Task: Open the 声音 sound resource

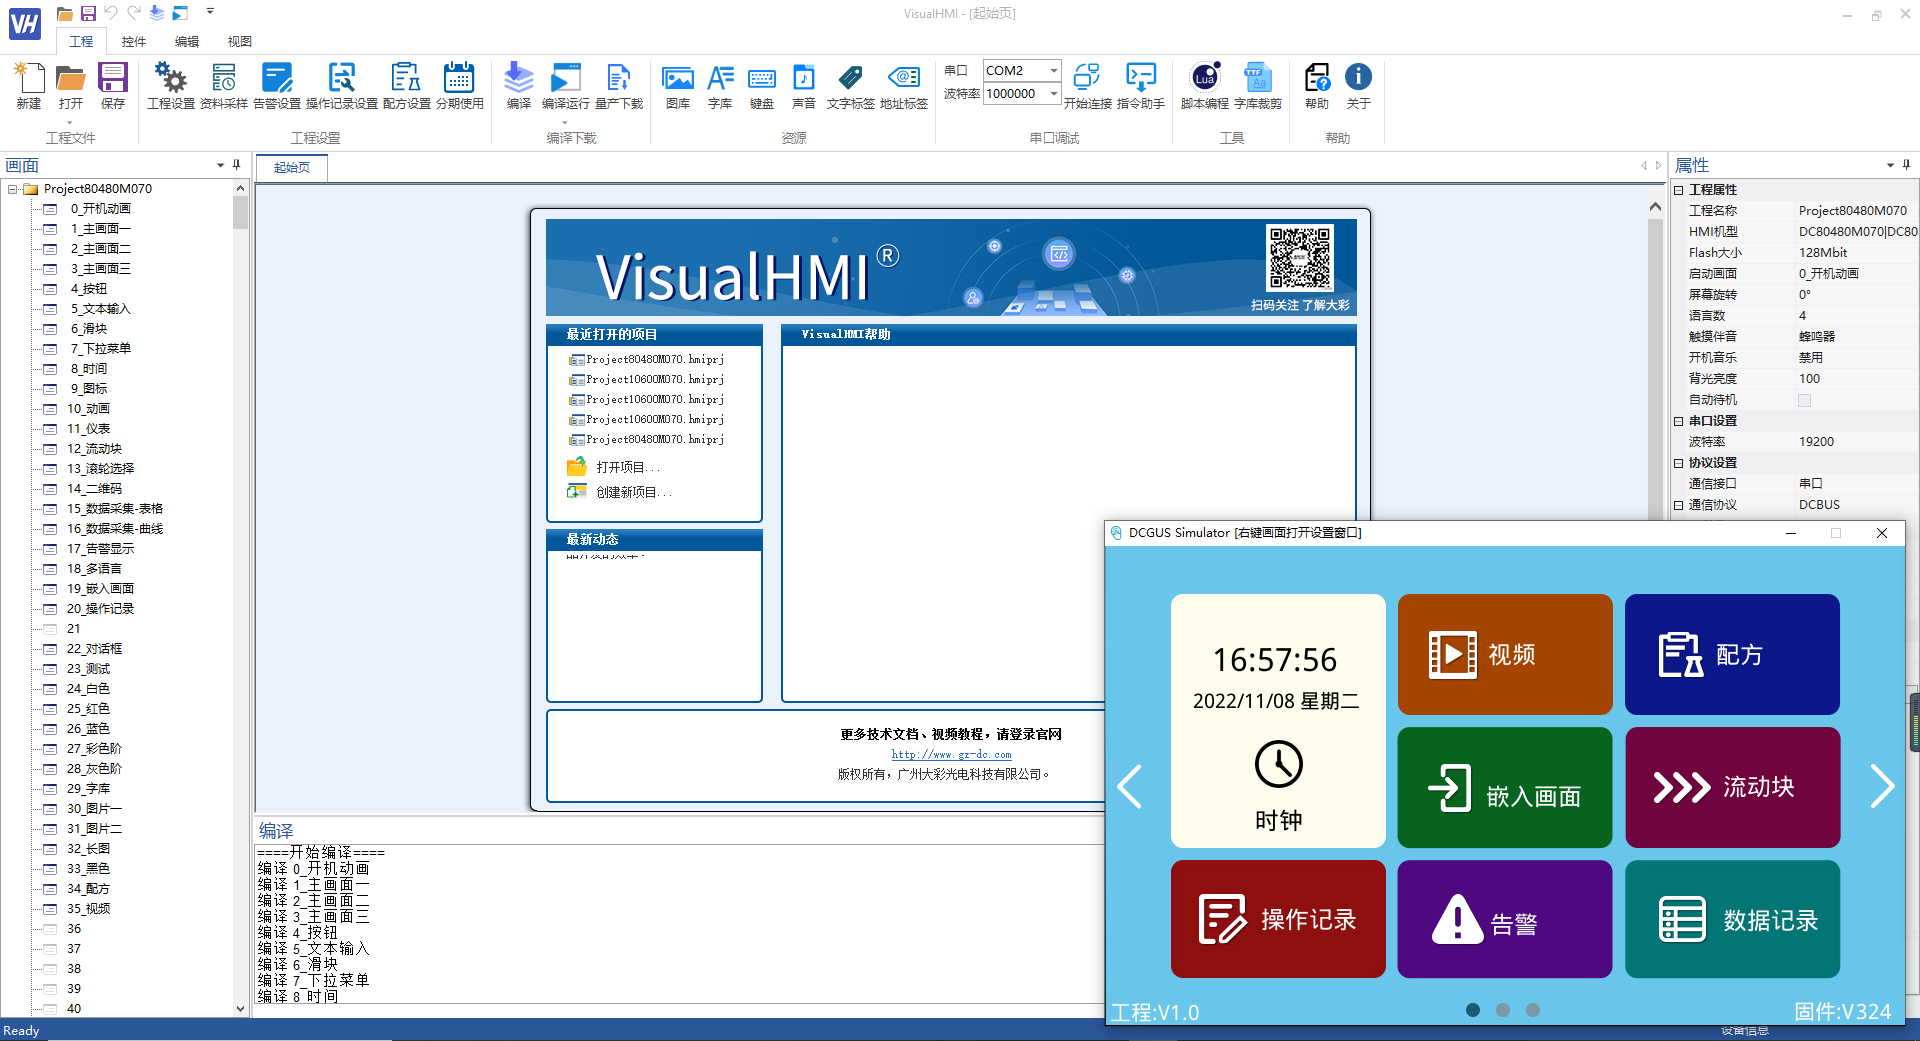Action: coord(804,85)
